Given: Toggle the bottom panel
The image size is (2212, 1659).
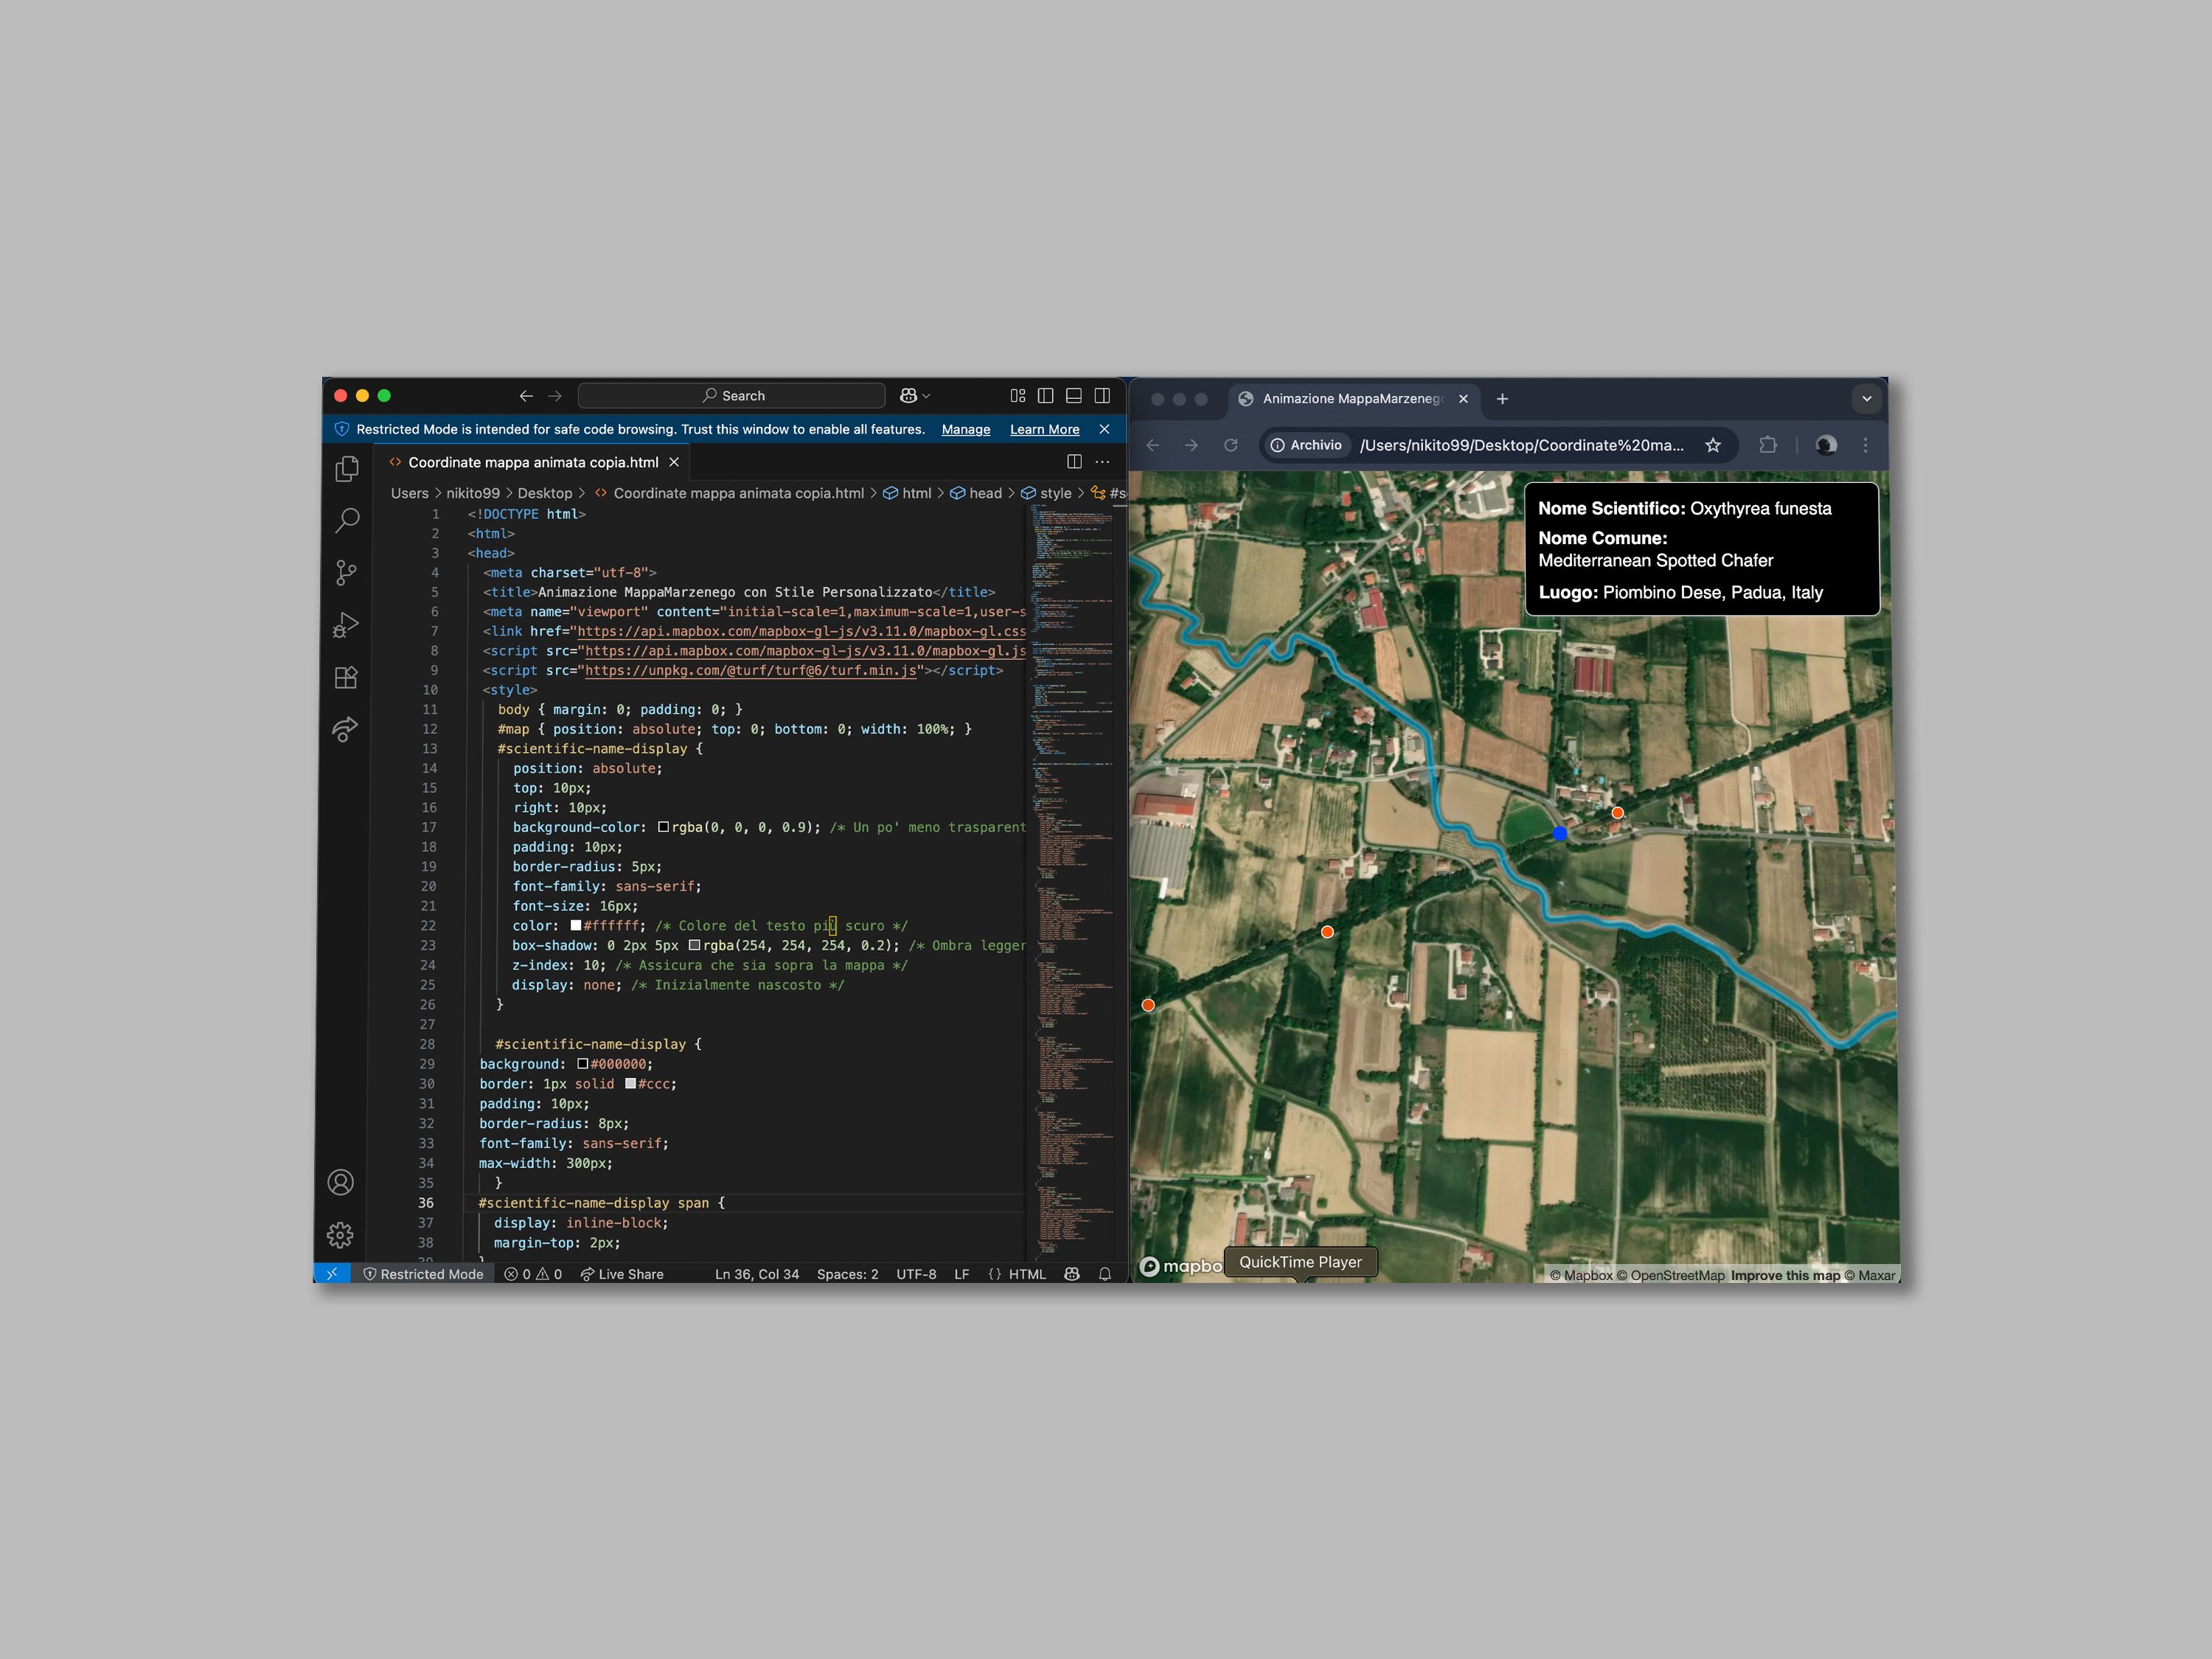Looking at the screenshot, I should click(1074, 396).
